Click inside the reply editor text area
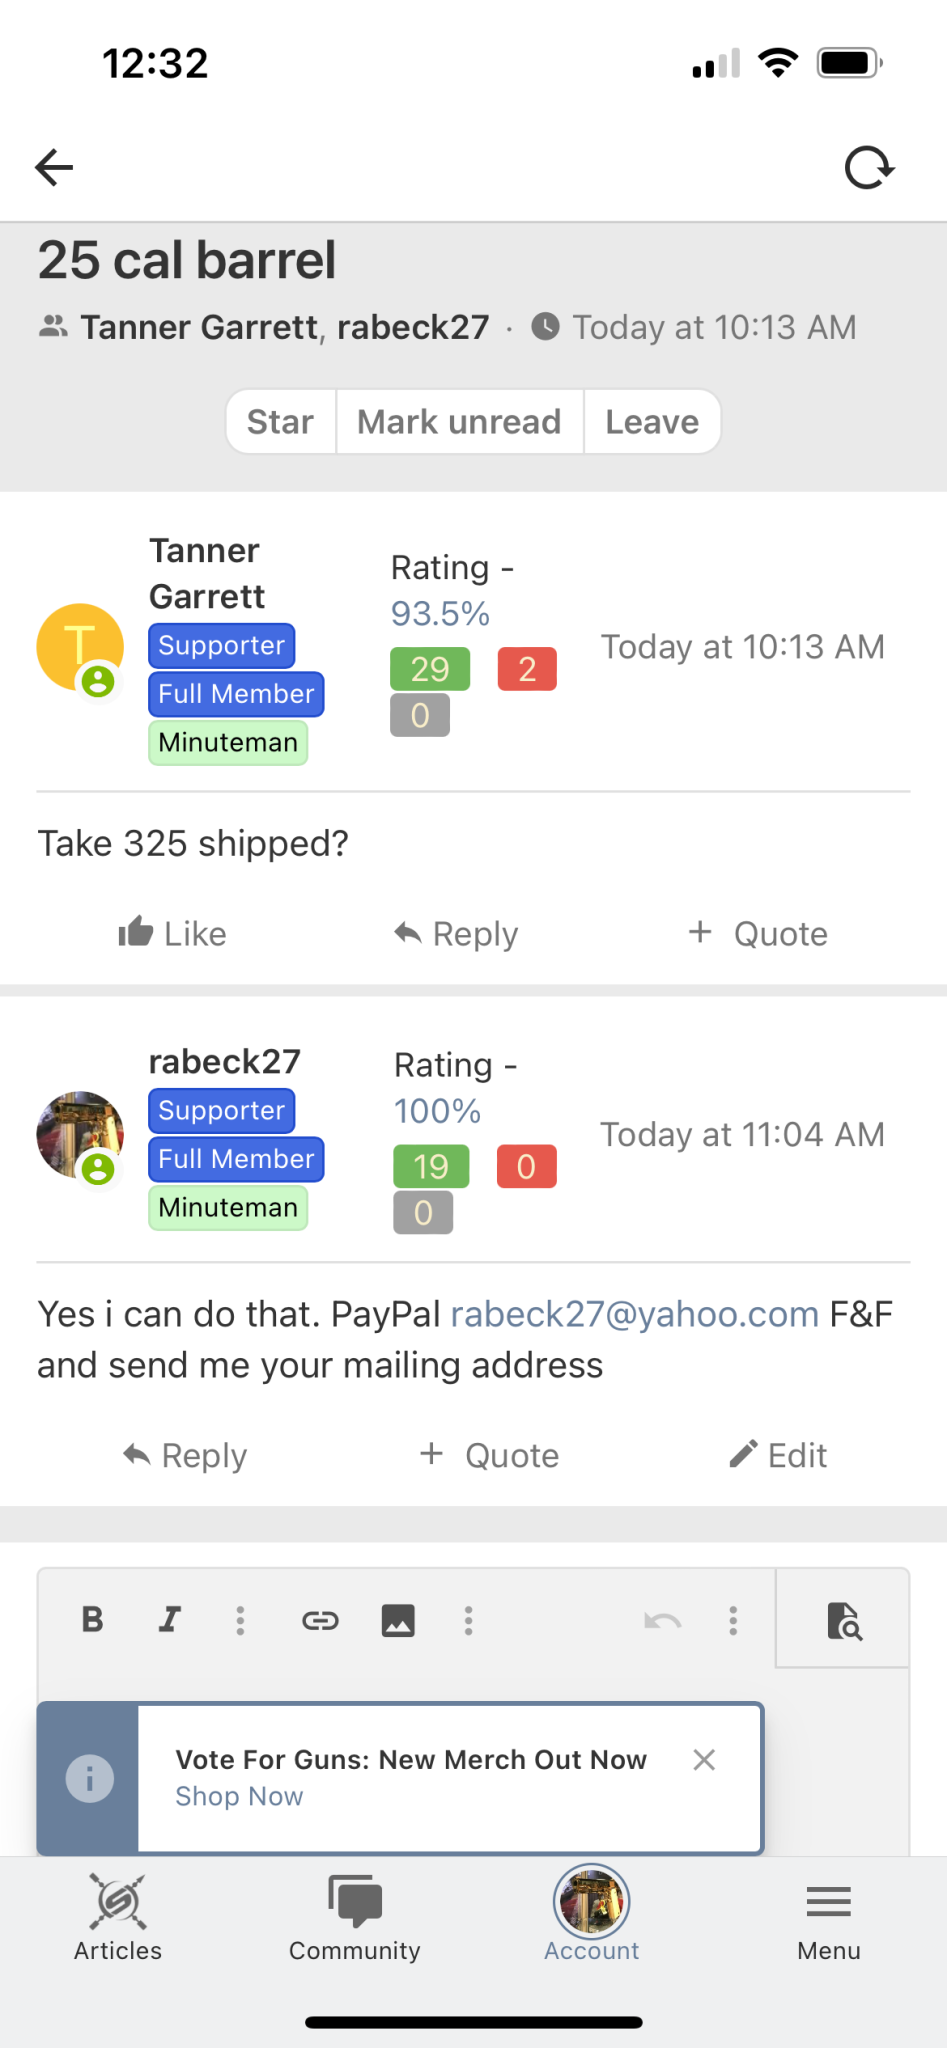Image resolution: width=947 pixels, height=2048 pixels. tap(472, 1686)
